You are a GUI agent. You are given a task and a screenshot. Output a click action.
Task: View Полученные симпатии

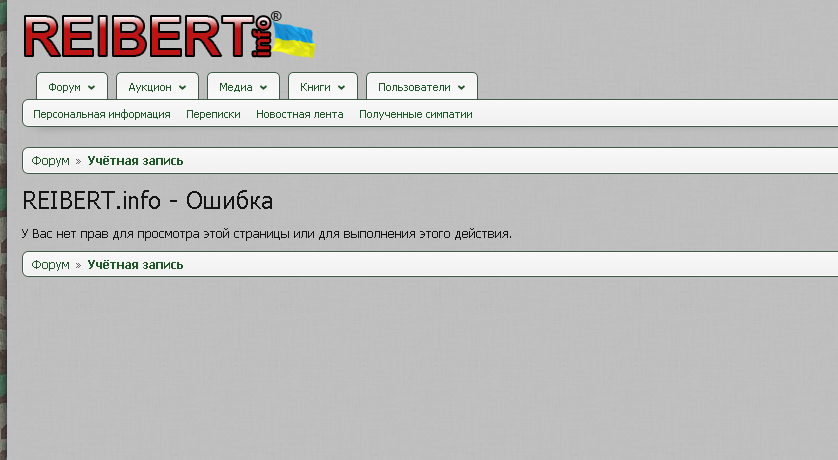pos(416,114)
